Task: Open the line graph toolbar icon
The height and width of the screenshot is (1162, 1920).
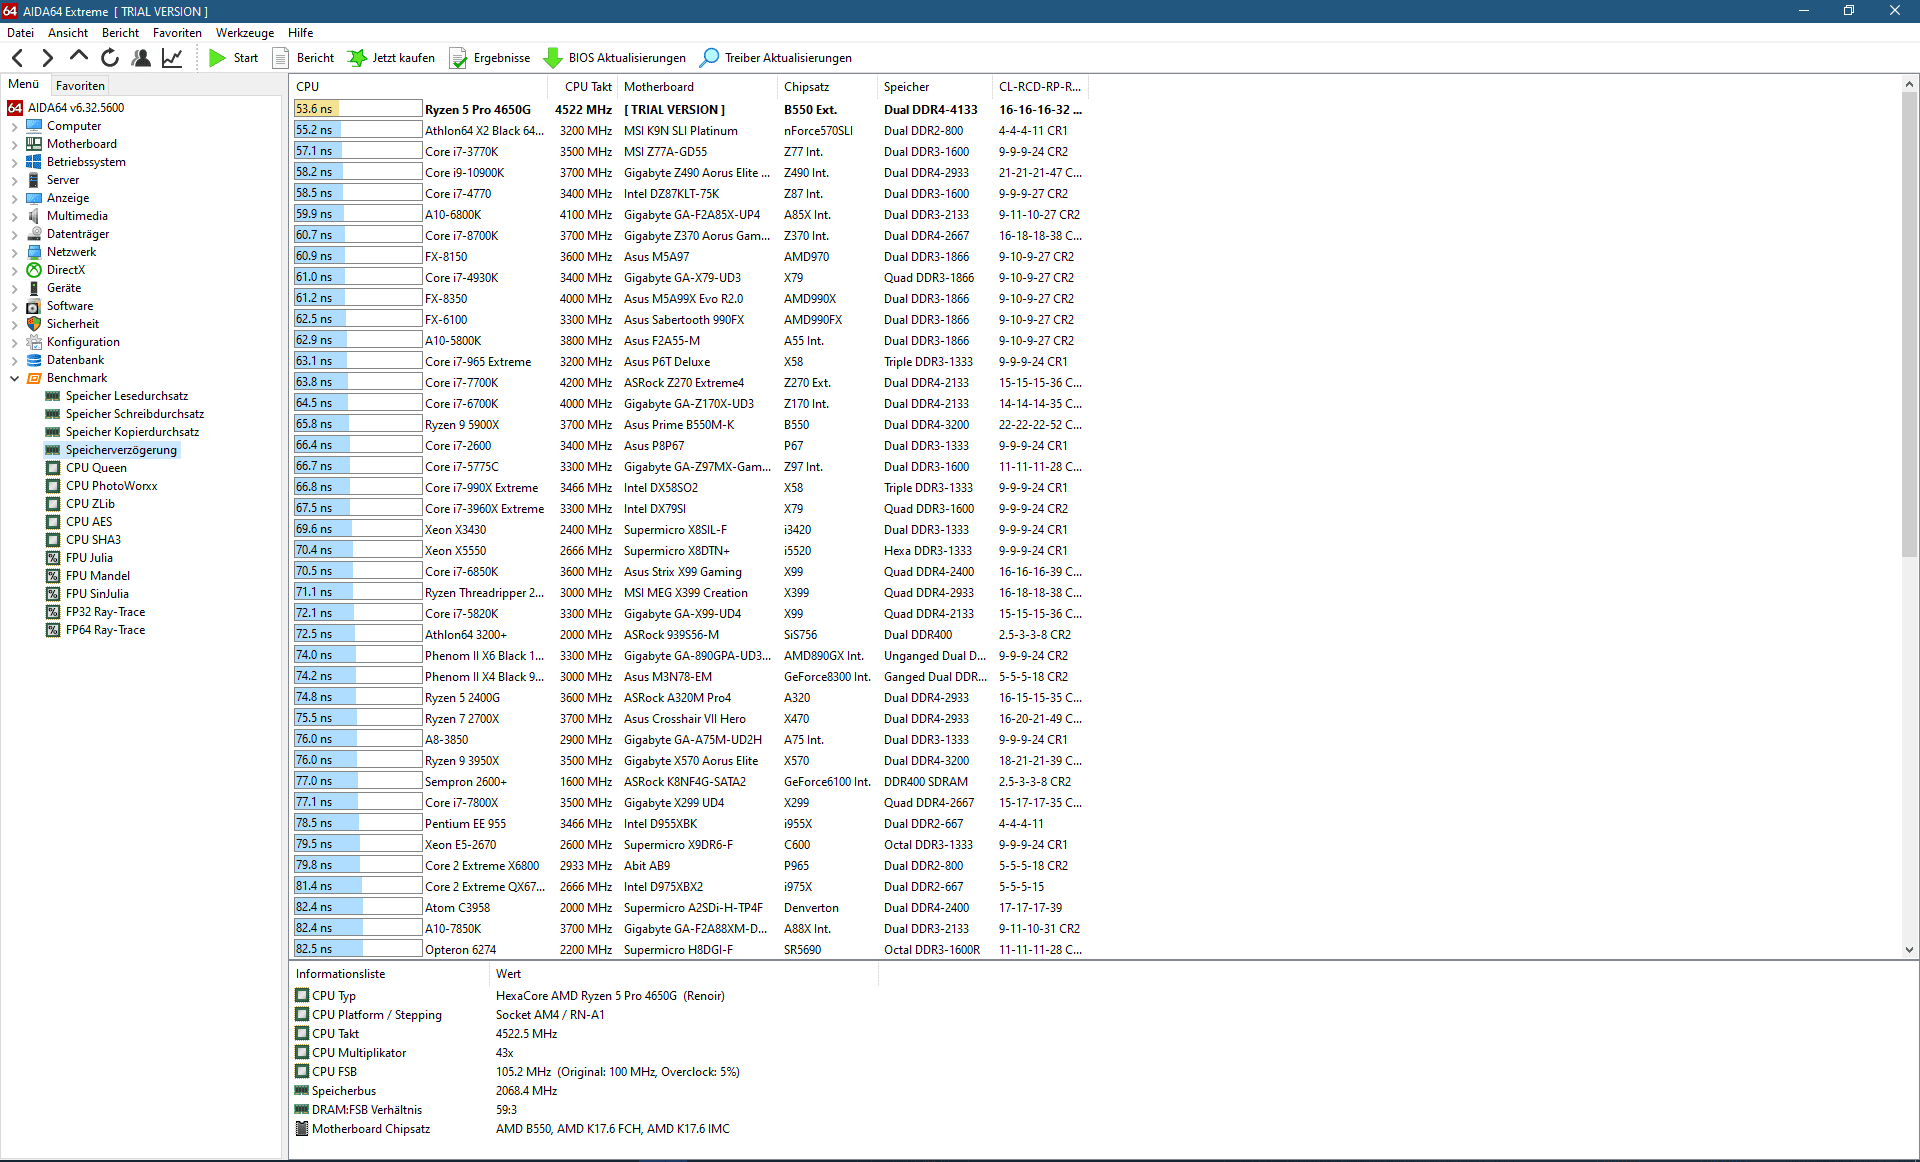Action: point(172,58)
